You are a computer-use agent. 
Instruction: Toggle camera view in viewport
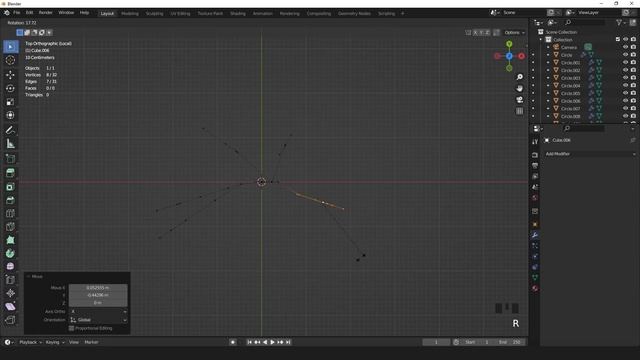click(x=520, y=100)
